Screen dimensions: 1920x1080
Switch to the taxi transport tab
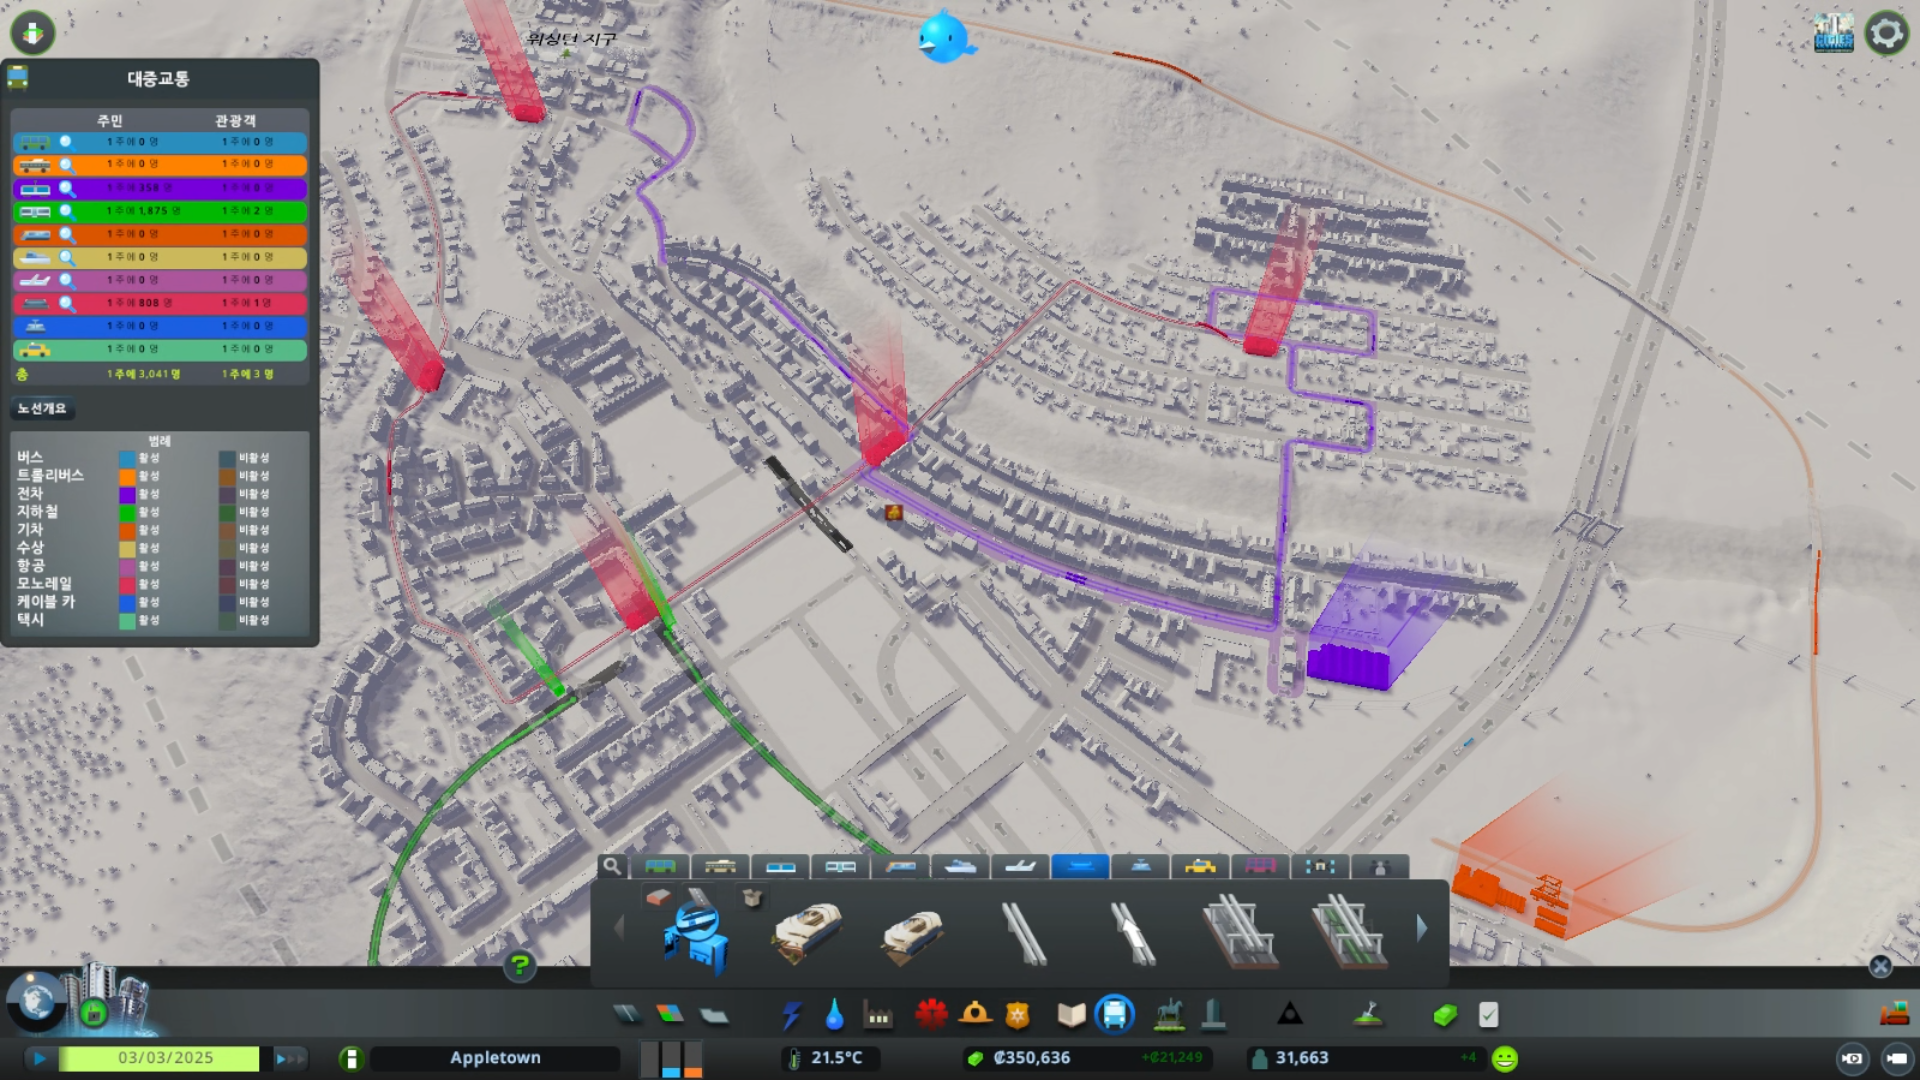click(x=1200, y=867)
